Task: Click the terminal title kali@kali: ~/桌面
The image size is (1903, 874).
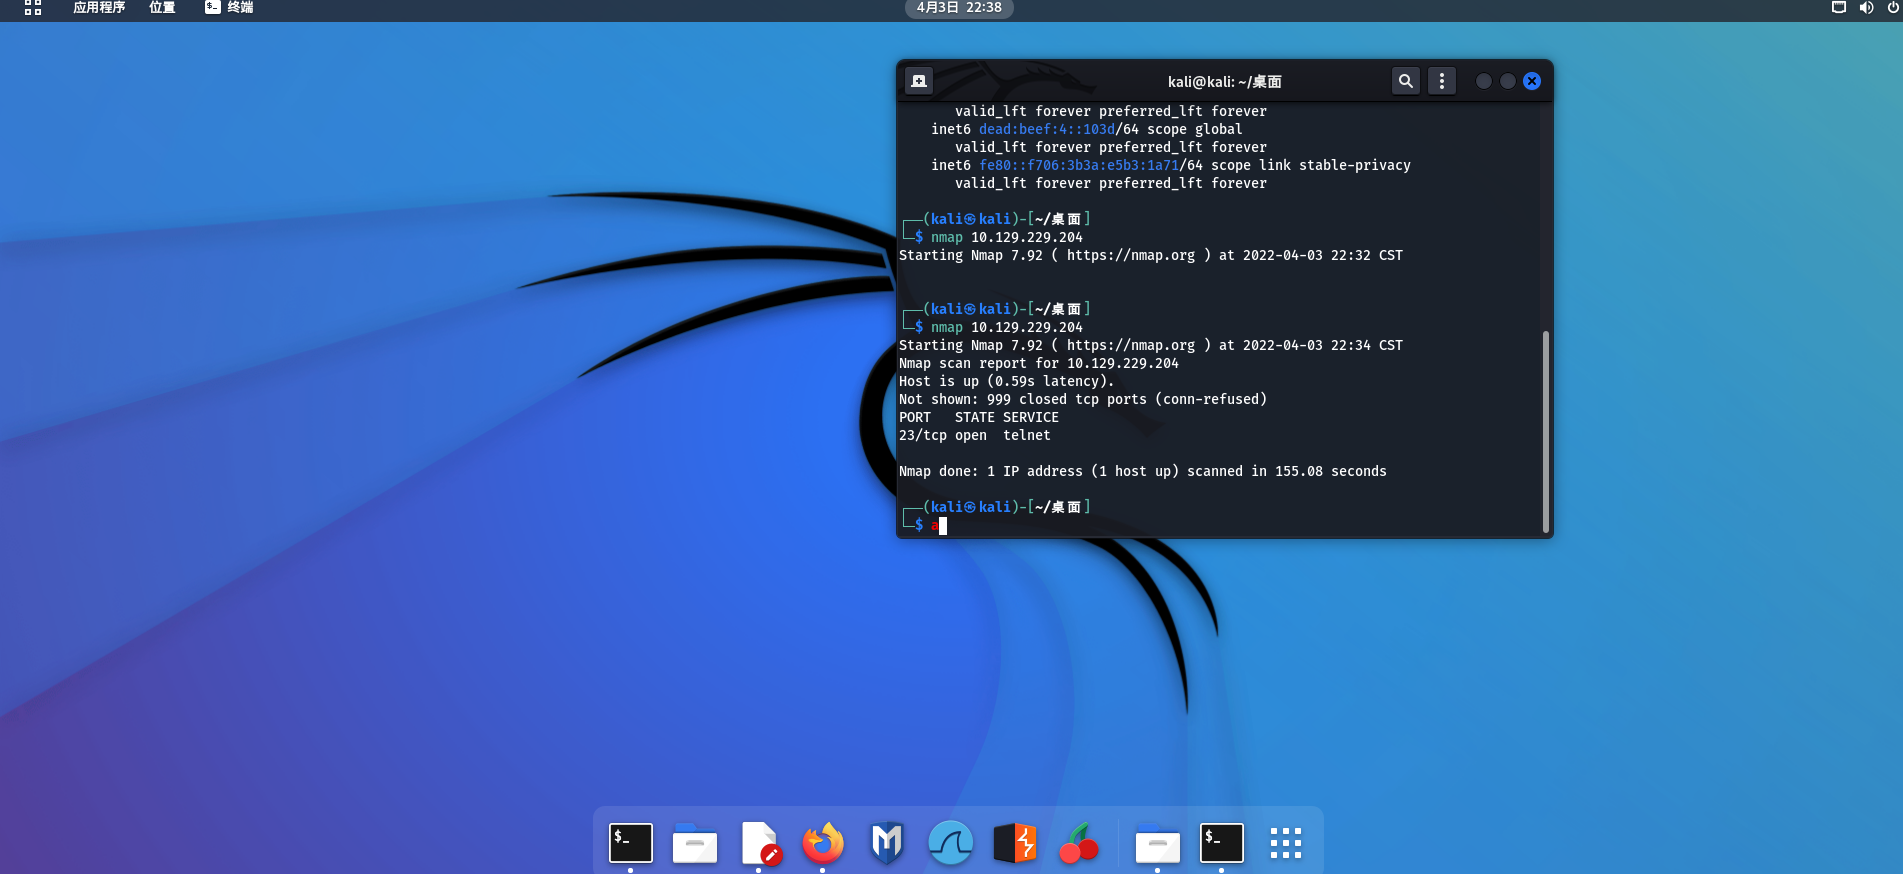Action: click(x=1224, y=82)
